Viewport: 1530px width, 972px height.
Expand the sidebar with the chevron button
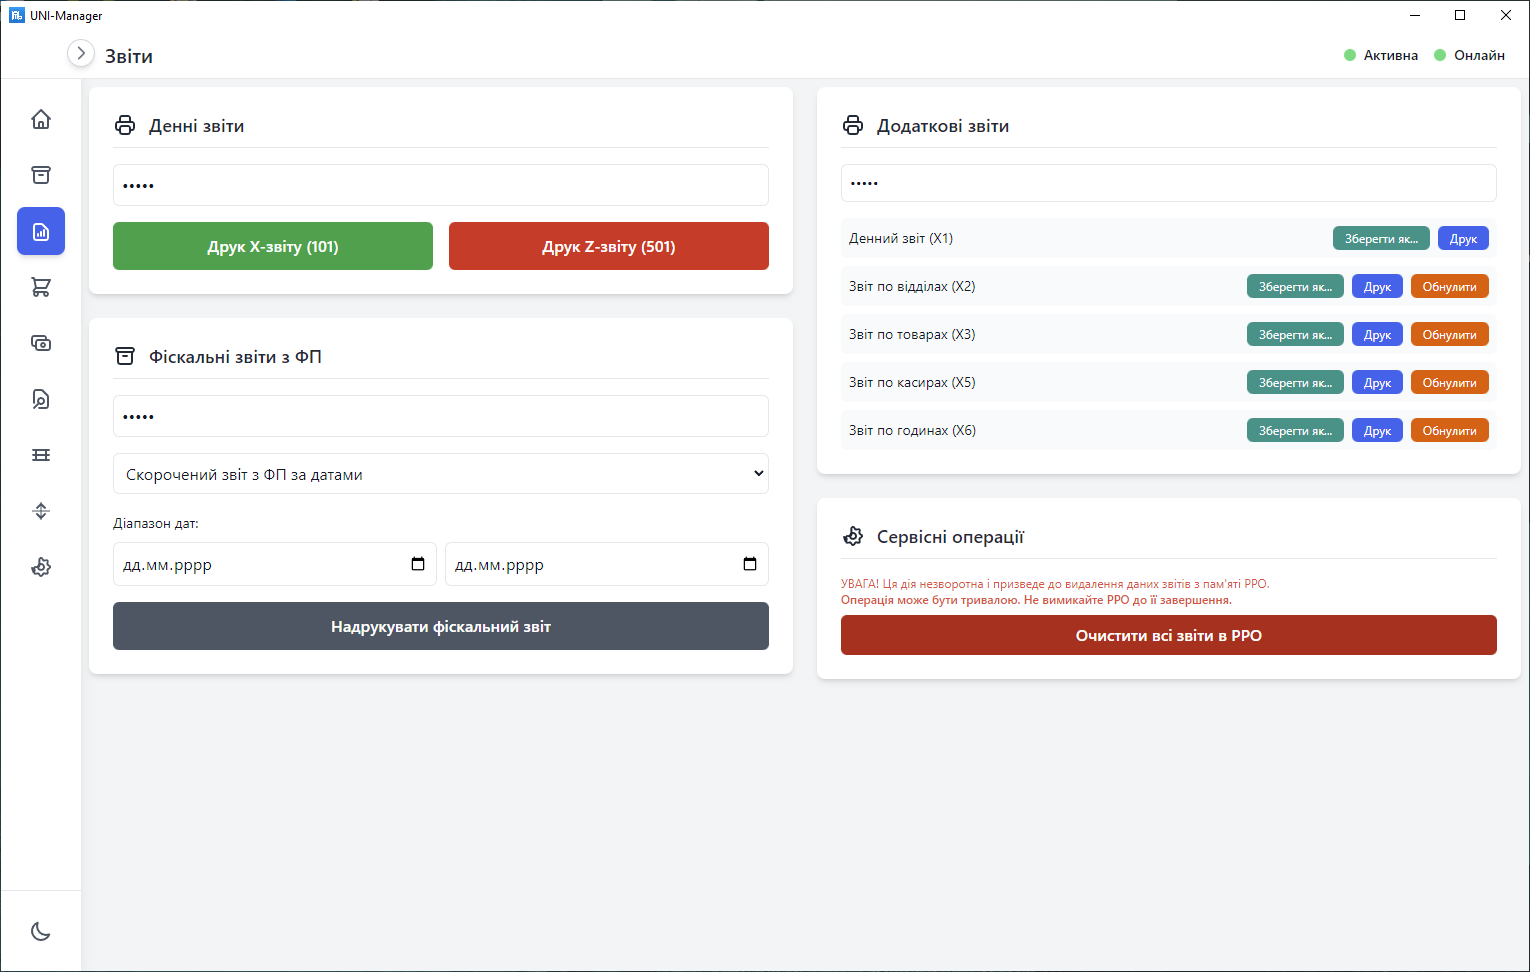pos(81,53)
